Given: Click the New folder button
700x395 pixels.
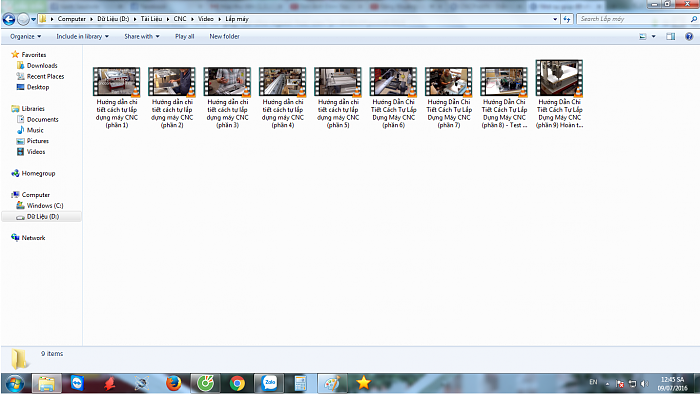Looking at the screenshot, I should 224,37.
